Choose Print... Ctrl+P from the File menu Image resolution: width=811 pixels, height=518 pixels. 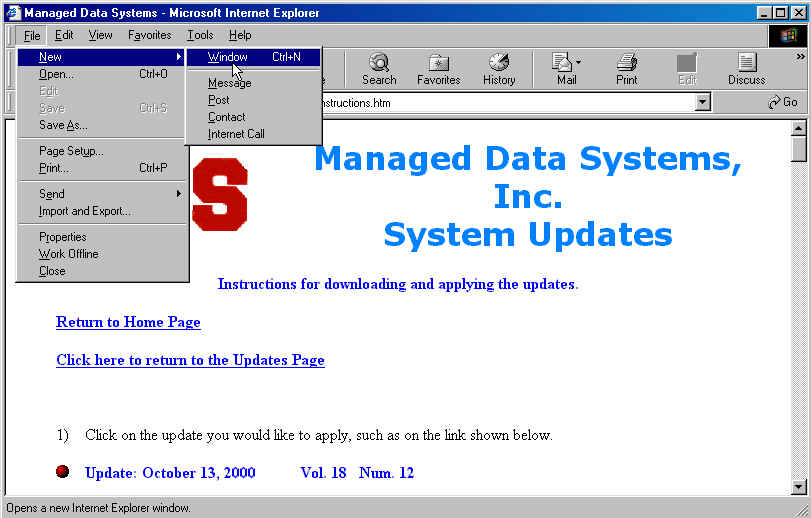101,168
